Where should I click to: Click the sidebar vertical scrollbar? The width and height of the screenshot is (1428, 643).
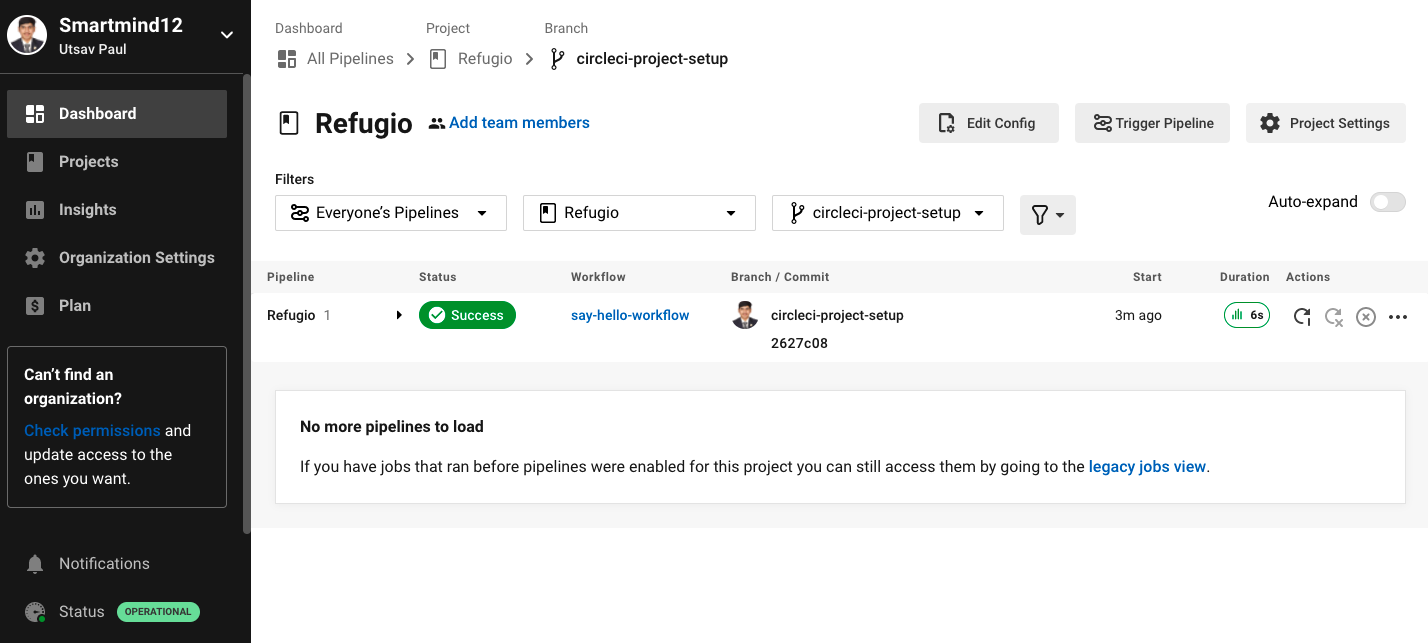click(246, 304)
